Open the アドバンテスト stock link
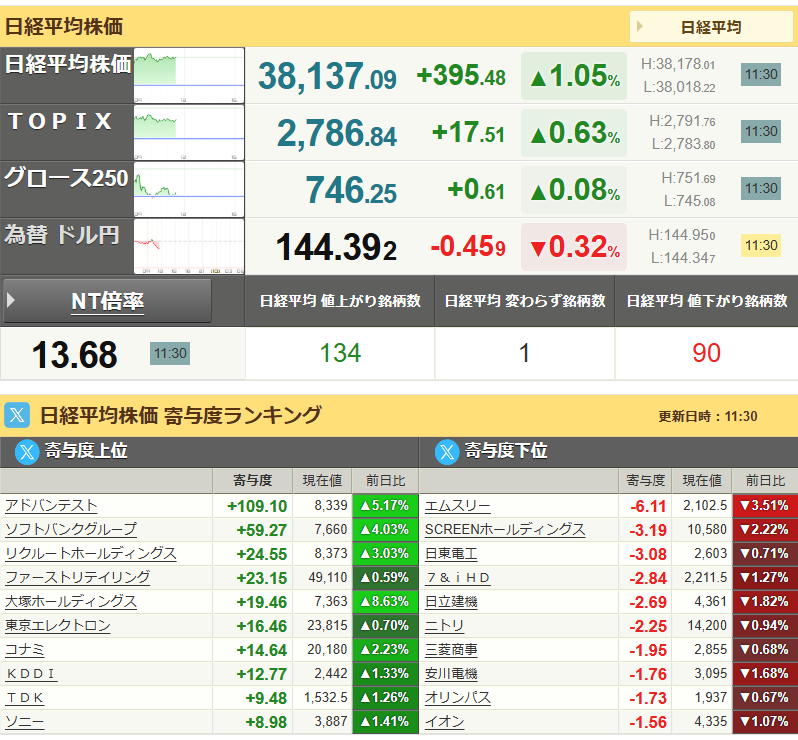Screen dimensions: 798x740 [51, 505]
